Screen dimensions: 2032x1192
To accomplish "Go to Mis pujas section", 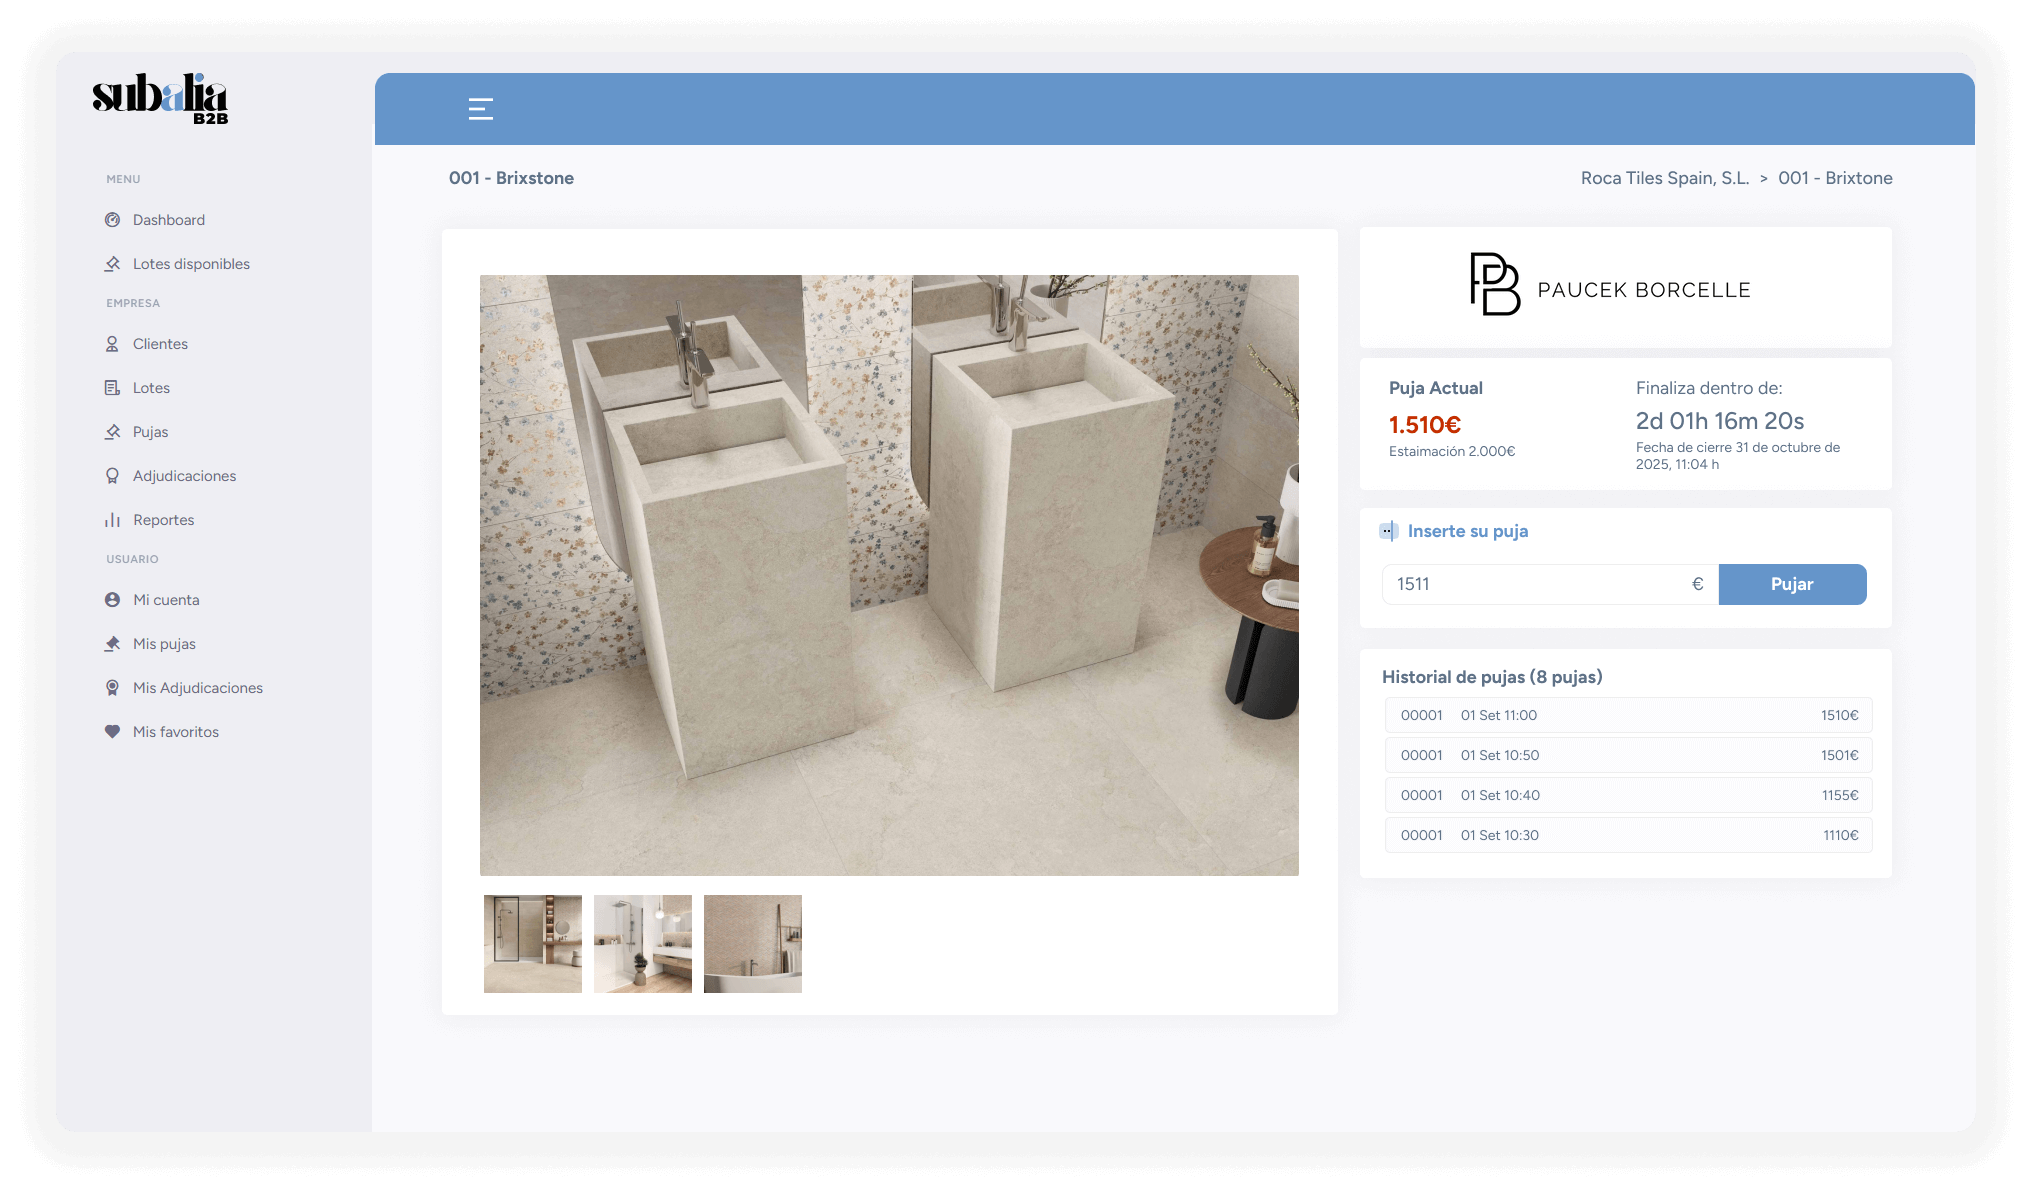I will pos(164,644).
